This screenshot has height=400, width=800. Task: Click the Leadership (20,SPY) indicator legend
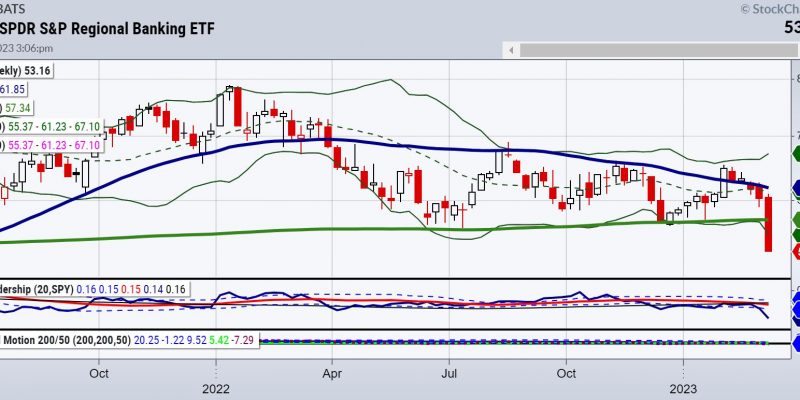pyautogui.click(x=95, y=289)
